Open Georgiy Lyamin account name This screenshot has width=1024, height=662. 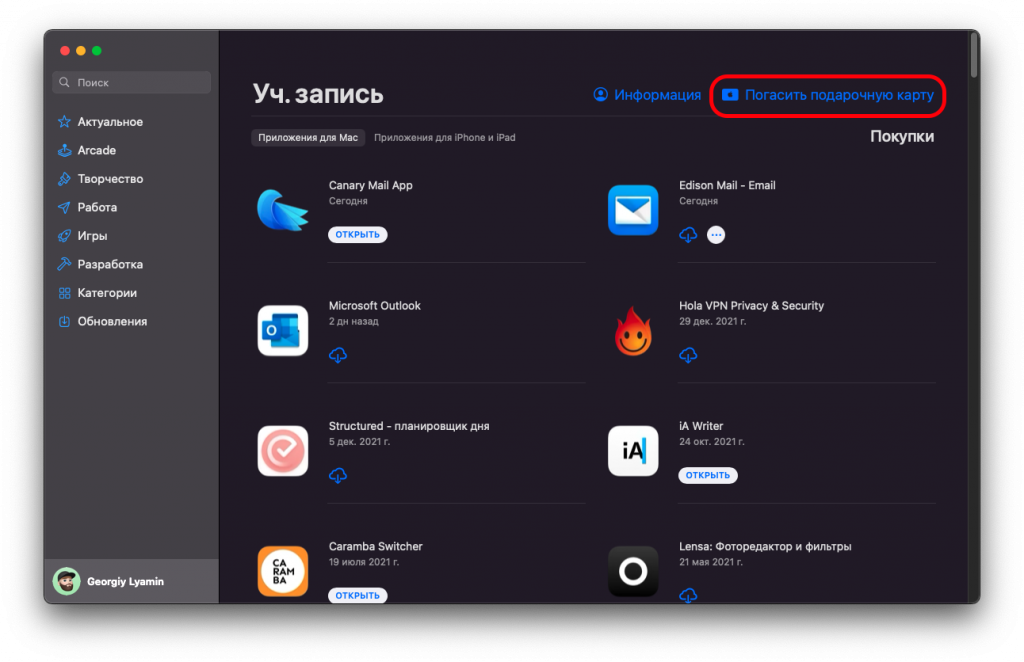click(x=125, y=581)
